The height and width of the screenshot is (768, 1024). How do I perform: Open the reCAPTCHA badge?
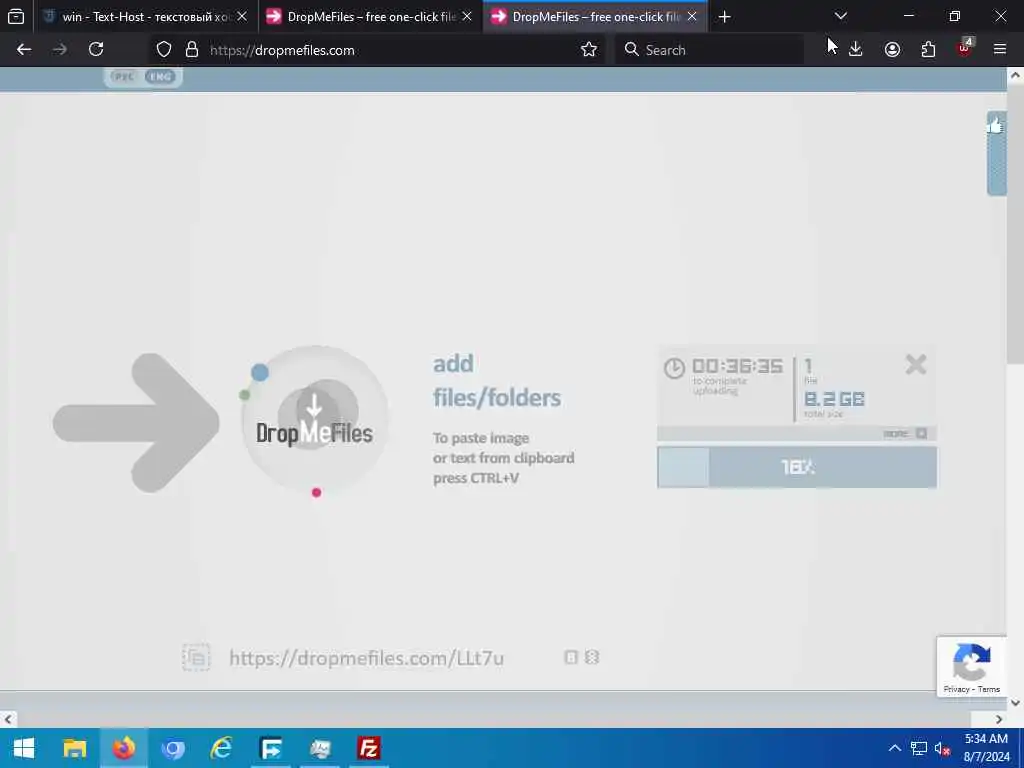pos(971,667)
